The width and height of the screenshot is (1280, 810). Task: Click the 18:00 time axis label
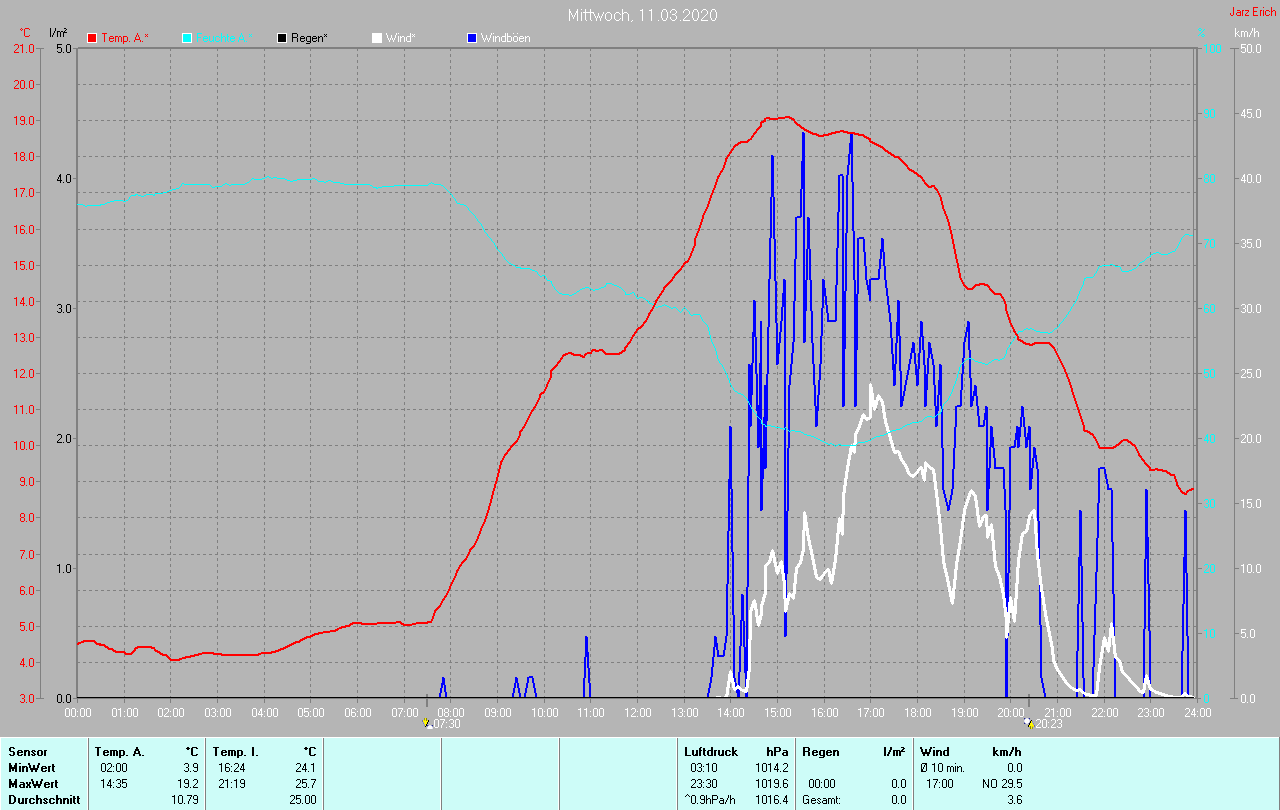(917, 713)
